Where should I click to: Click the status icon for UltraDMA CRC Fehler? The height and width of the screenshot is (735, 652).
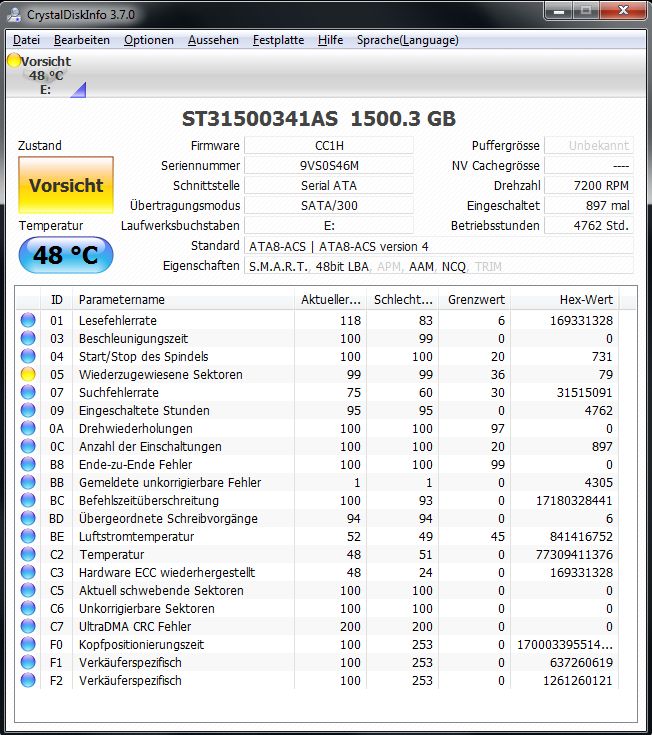28,626
